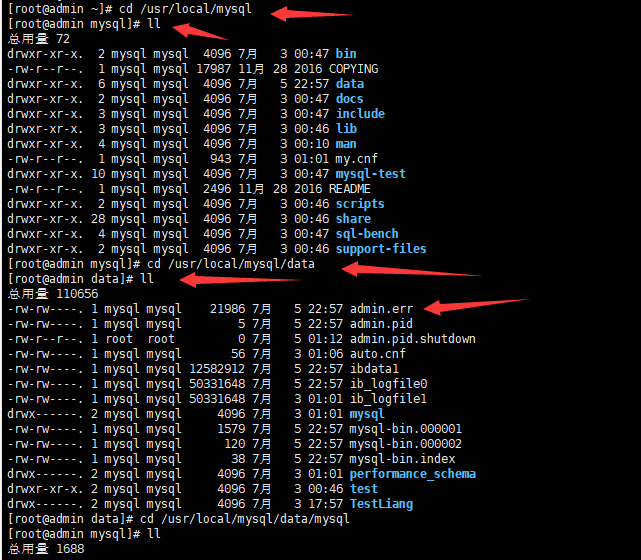This screenshot has width=641, height=560.
Task: Select the time 00:10 on man row
Action: tap(312, 144)
